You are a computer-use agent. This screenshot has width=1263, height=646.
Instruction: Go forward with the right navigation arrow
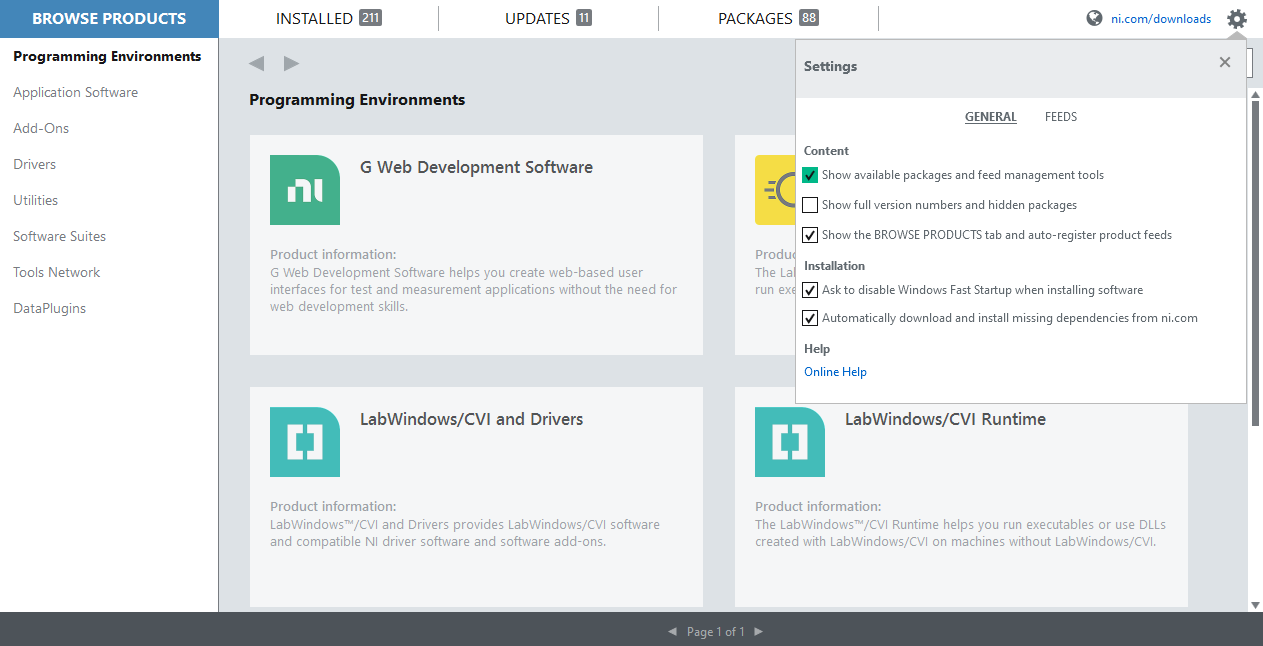[291, 64]
